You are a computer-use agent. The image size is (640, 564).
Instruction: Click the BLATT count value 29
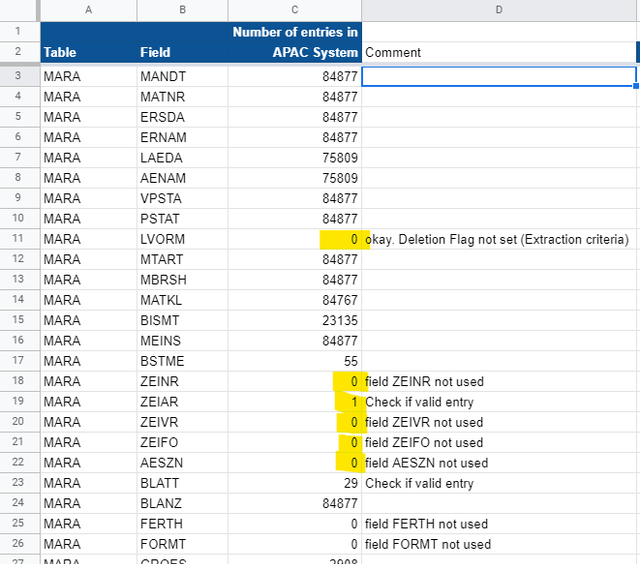tap(294, 483)
